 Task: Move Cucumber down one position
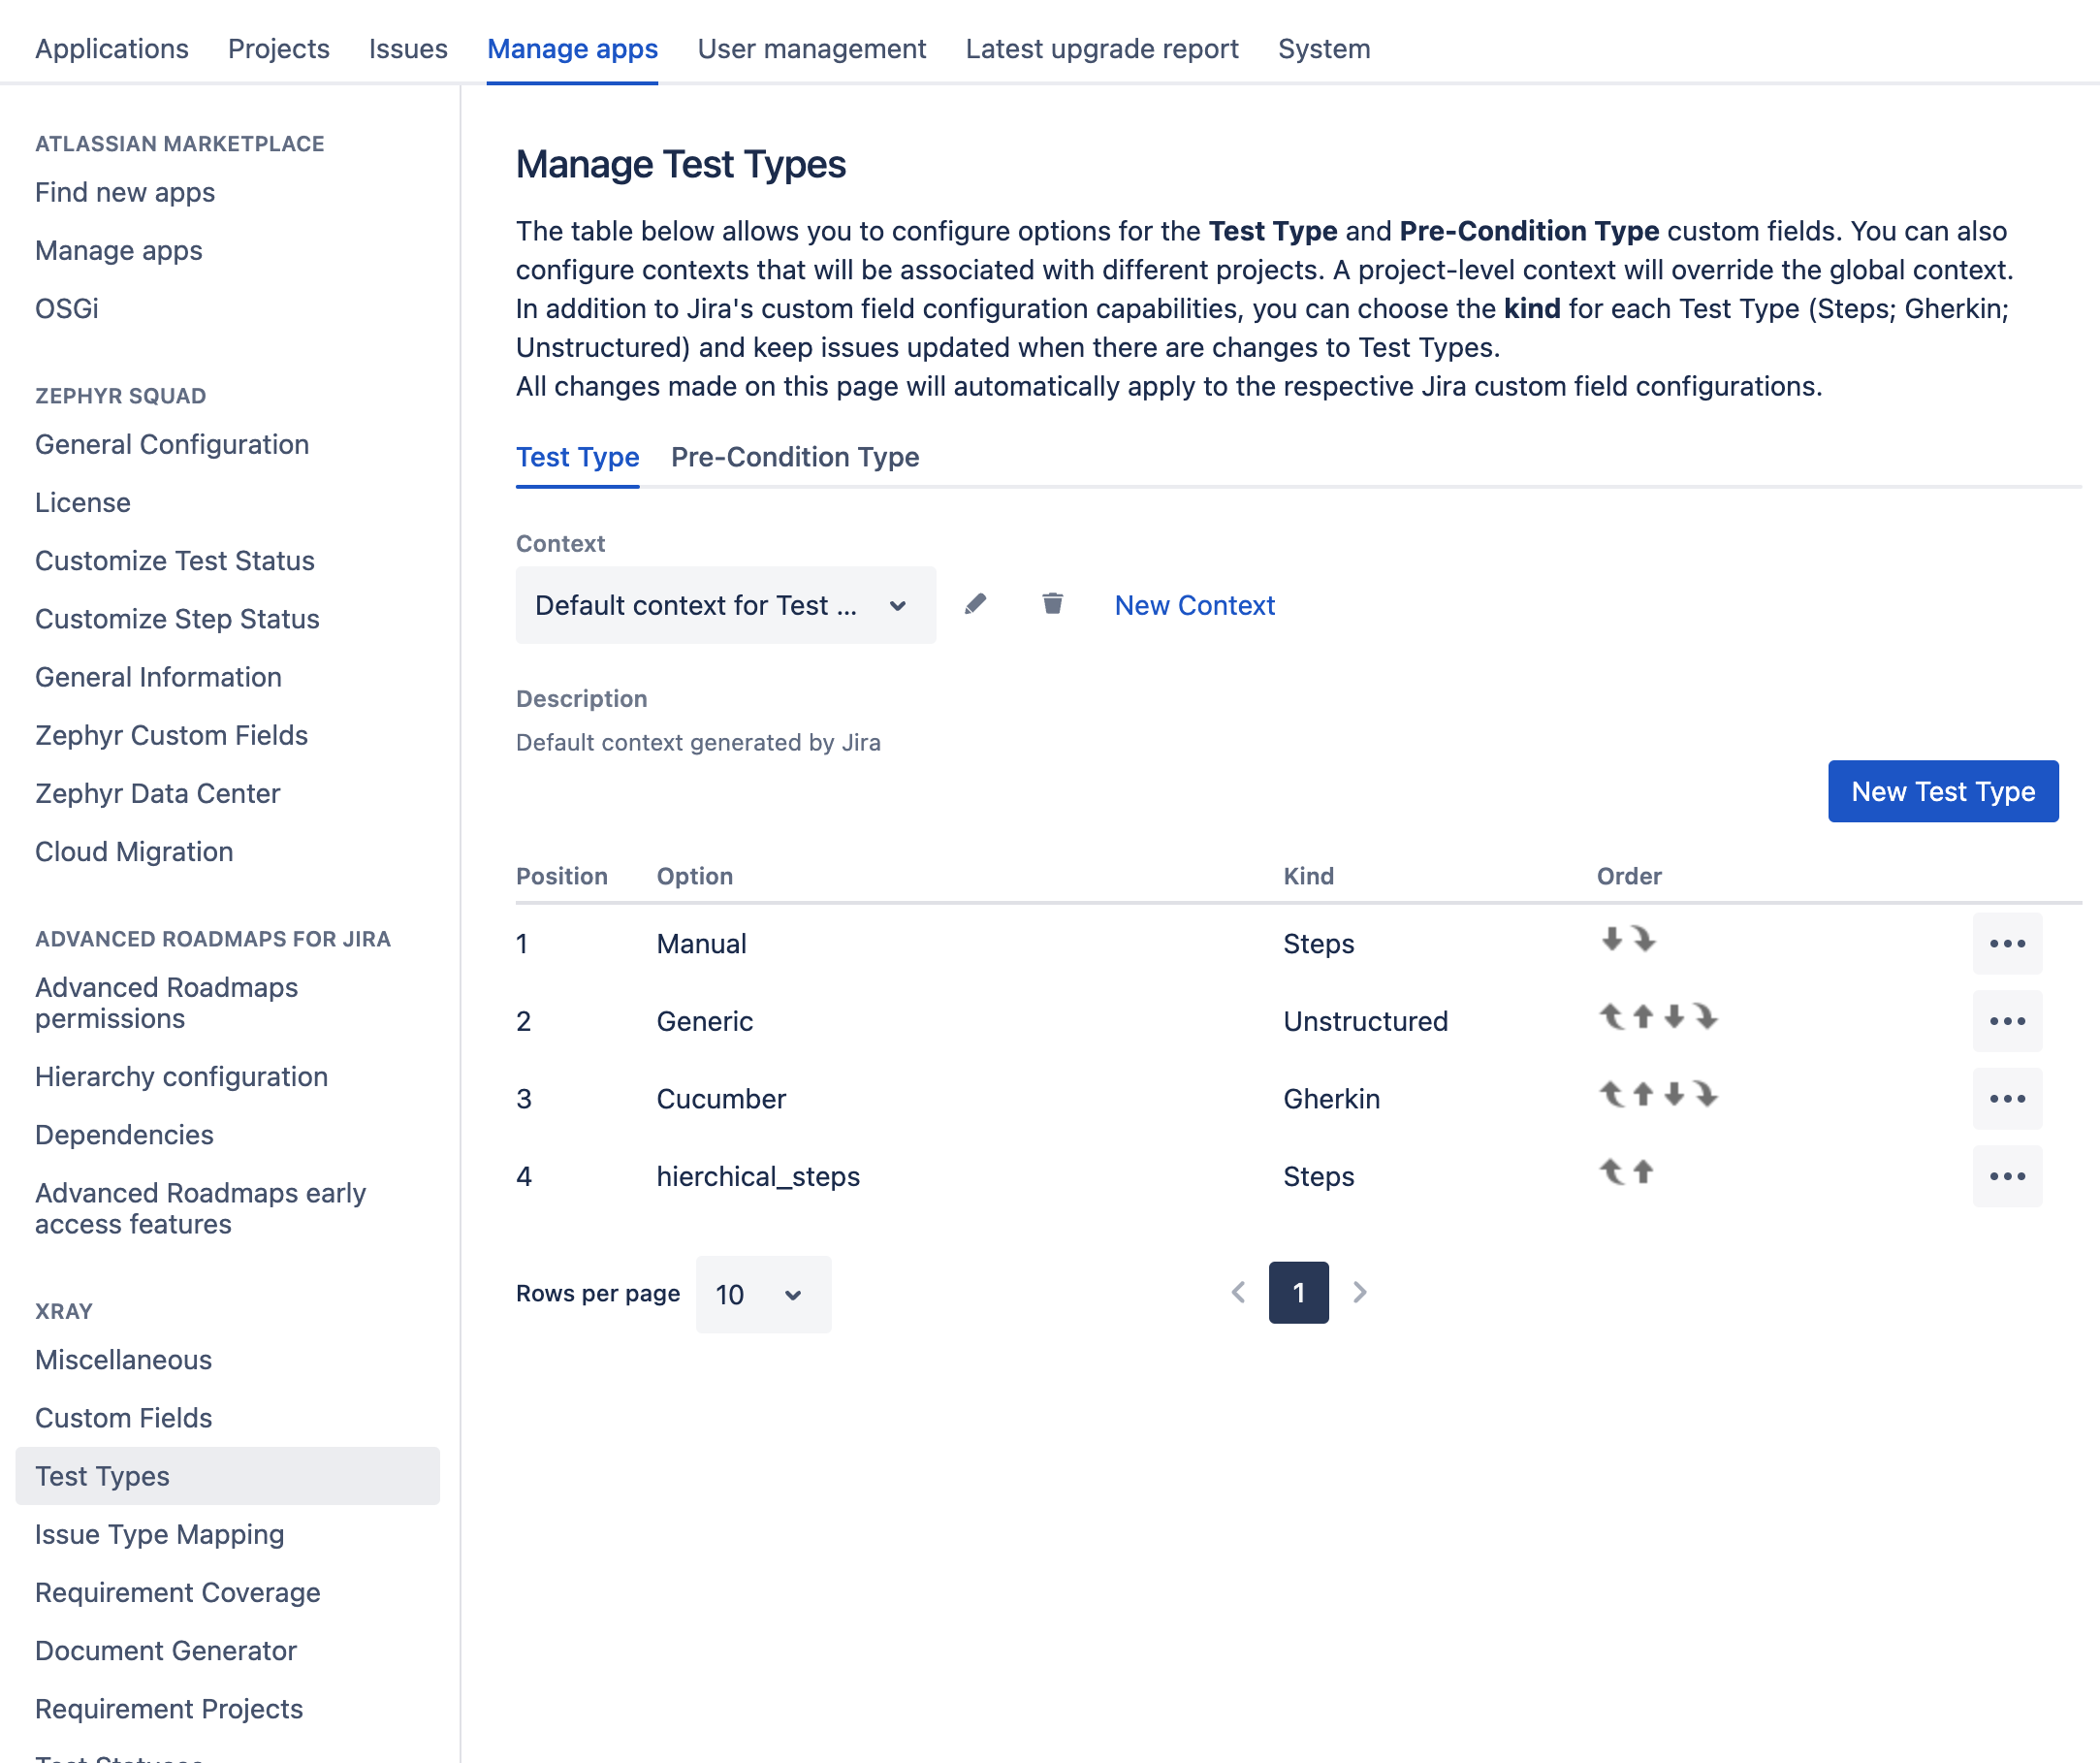click(x=1674, y=1094)
